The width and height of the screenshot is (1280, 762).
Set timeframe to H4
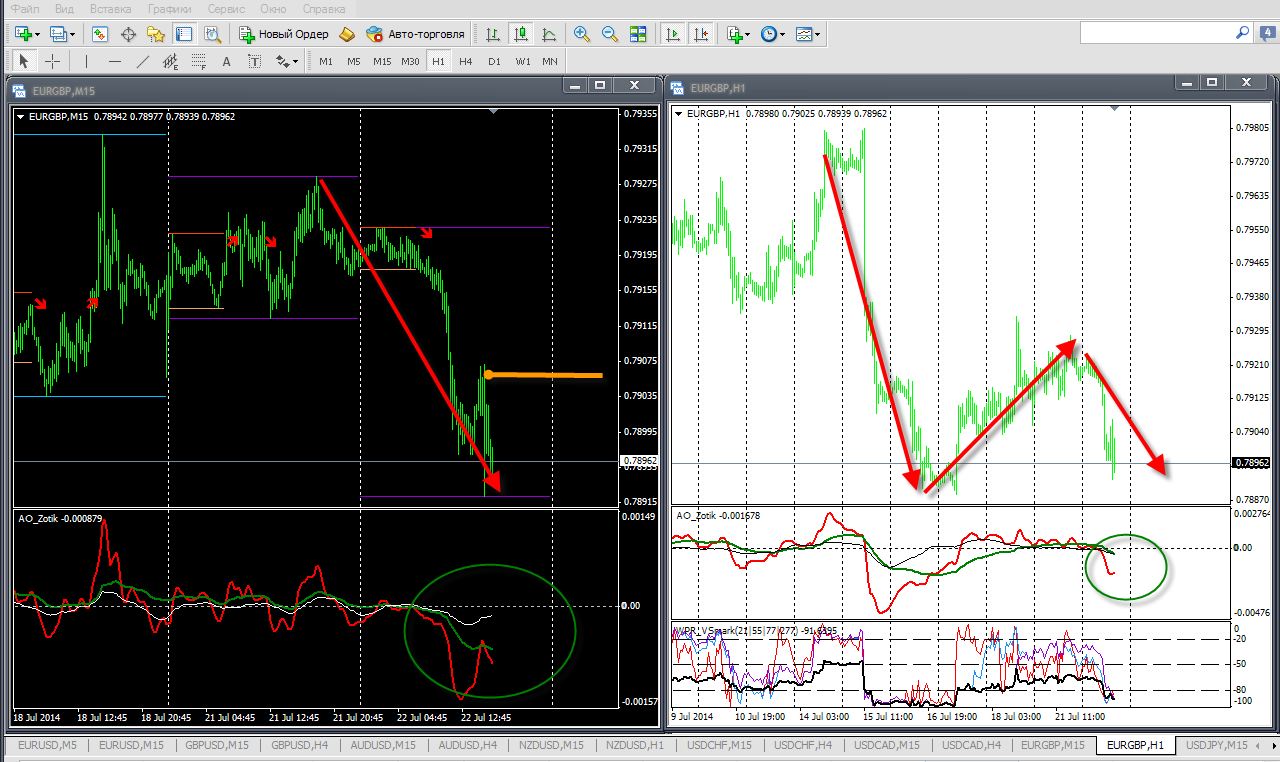click(465, 61)
